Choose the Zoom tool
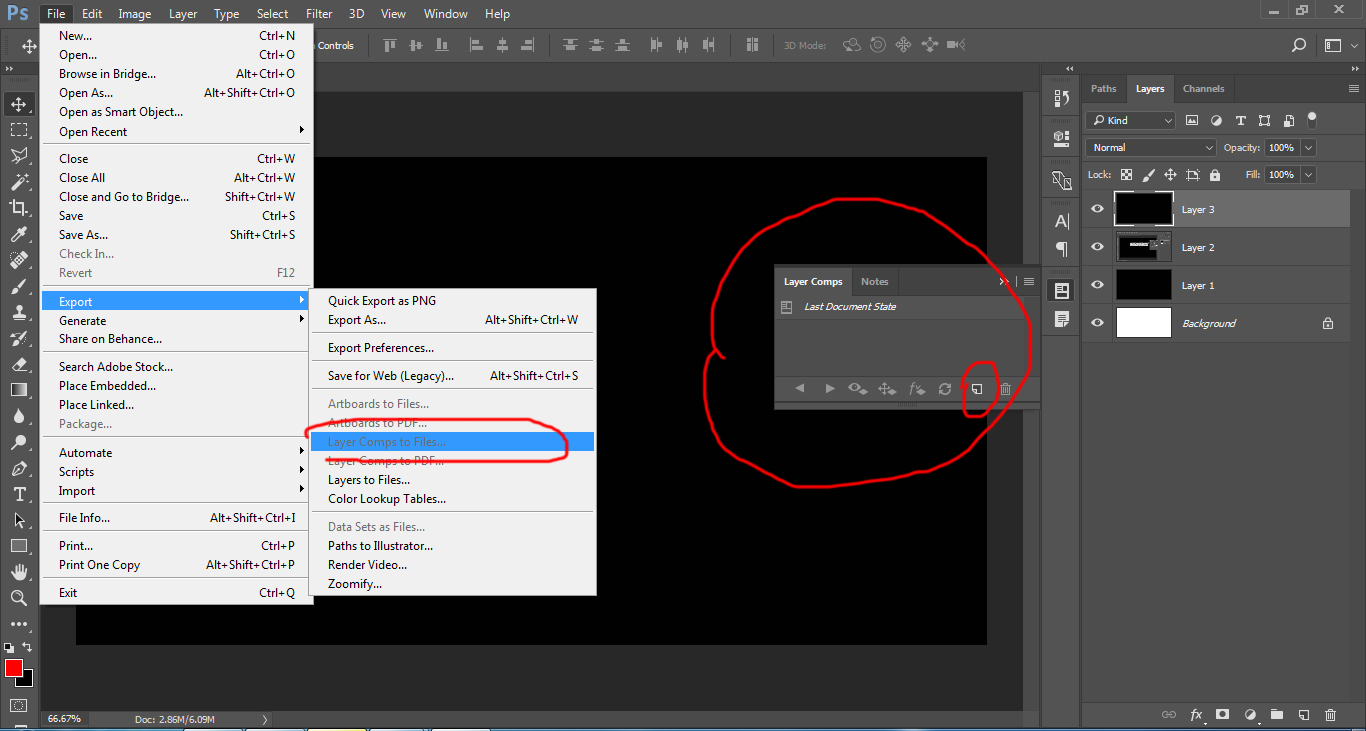Screen dimensions: 1366x731 (x=19, y=598)
